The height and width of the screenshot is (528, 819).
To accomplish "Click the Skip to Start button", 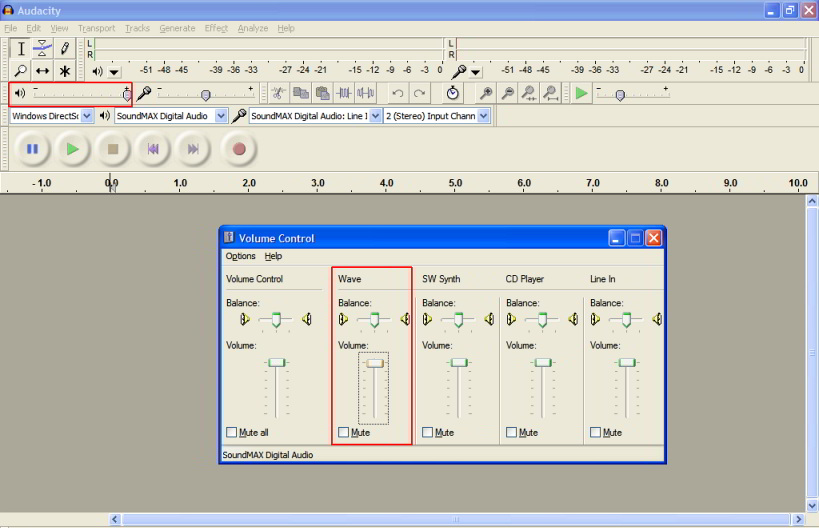I will [x=153, y=149].
